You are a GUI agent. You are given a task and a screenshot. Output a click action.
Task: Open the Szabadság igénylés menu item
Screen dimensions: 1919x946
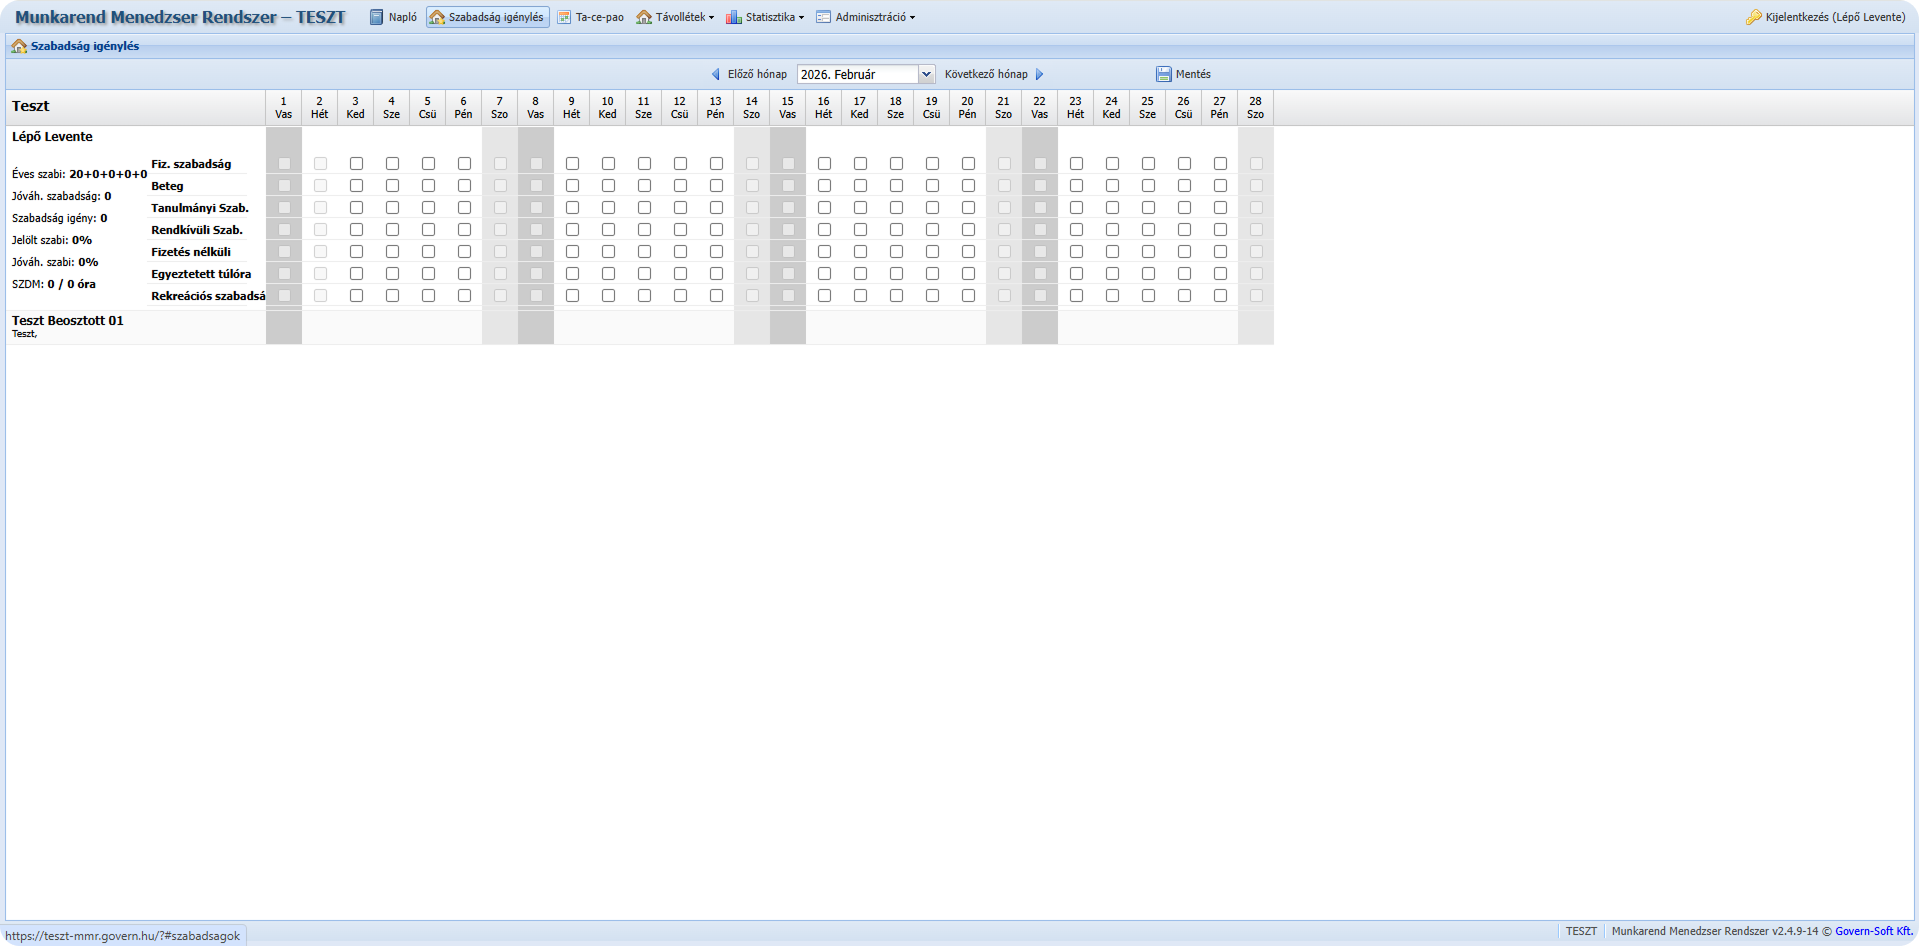488,17
